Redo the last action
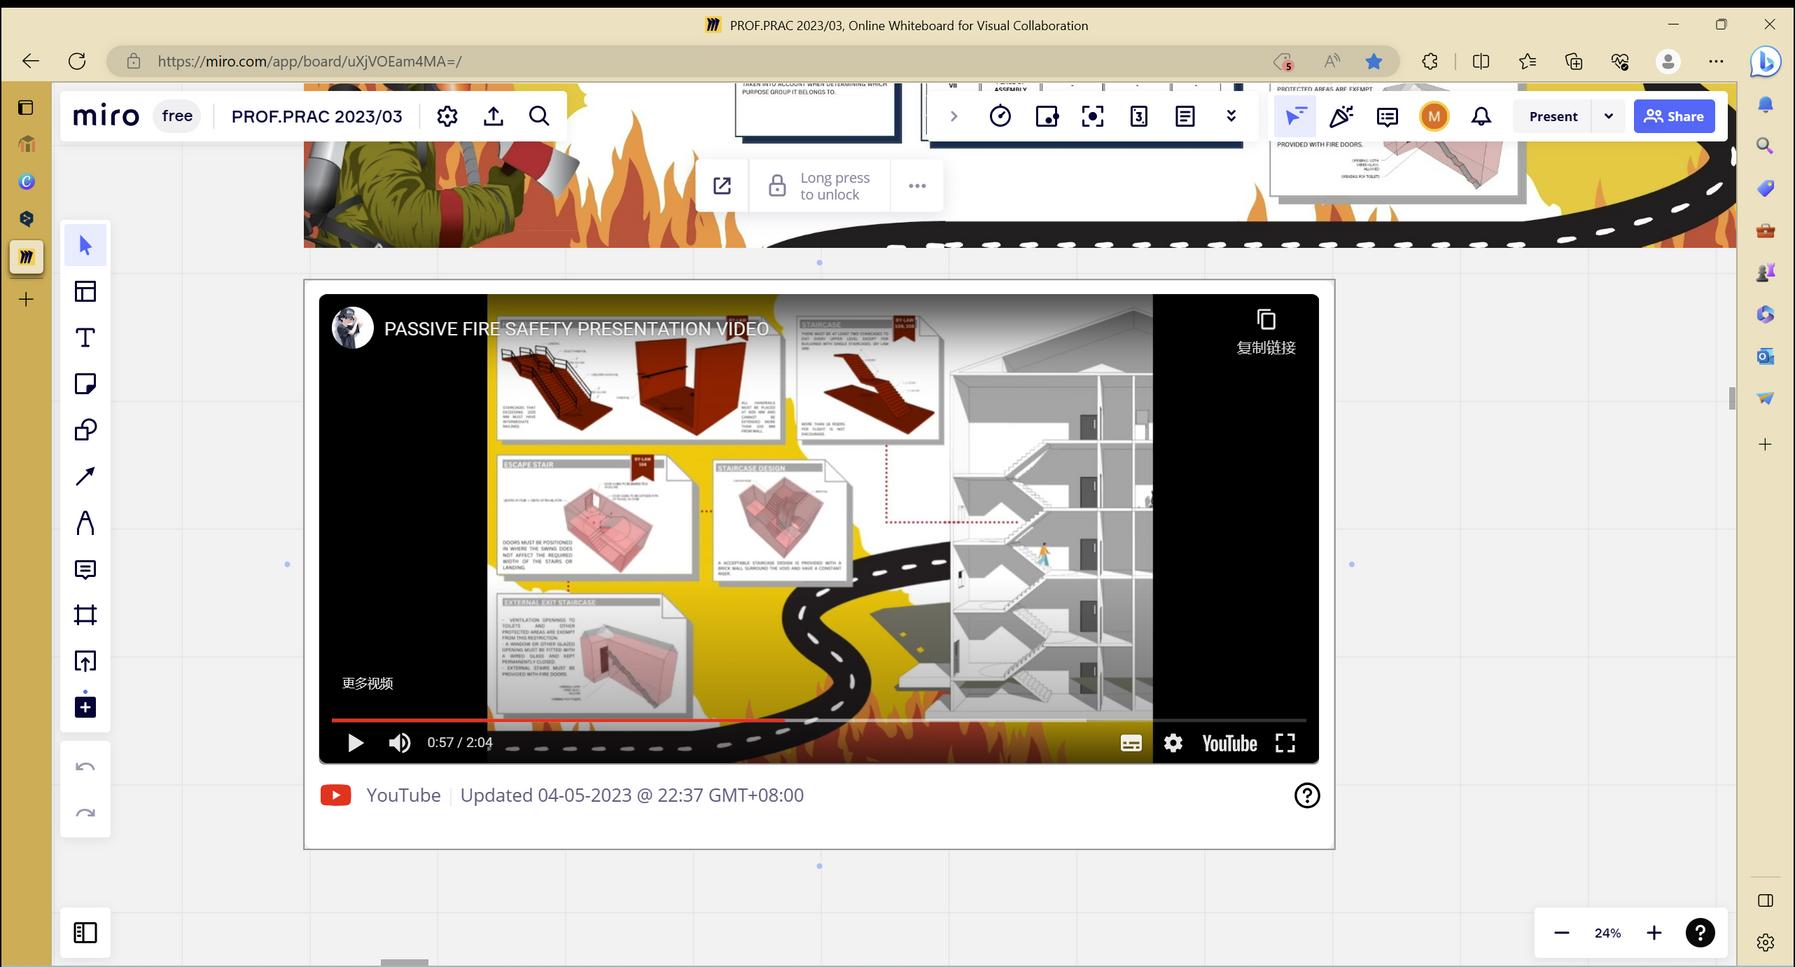1795x967 pixels. coord(85,813)
